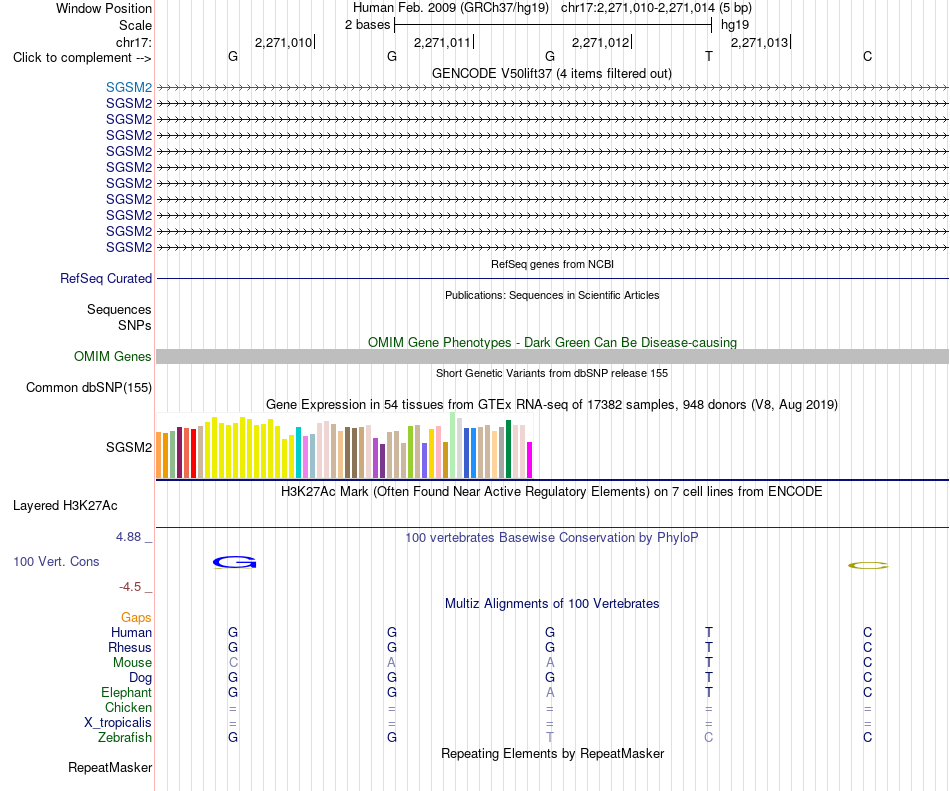Open the RefSeq Curated track label
Screen dimensions: 950x791
pos(105,279)
